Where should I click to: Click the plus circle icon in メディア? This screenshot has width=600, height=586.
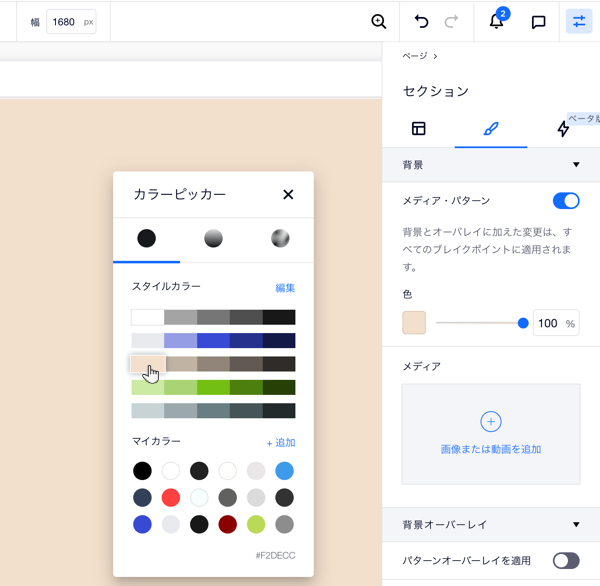click(491, 421)
